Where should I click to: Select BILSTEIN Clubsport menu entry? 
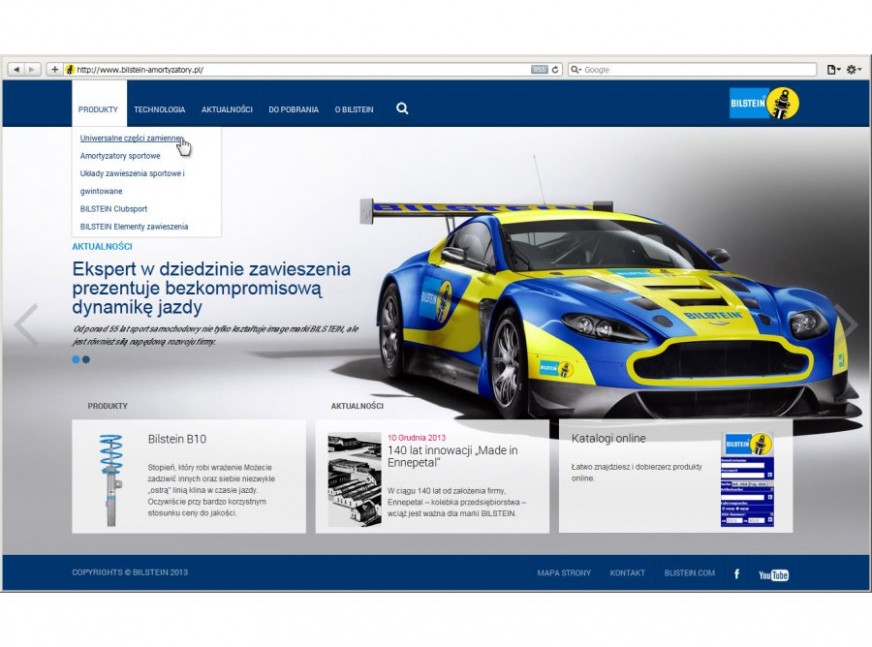(x=113, y=209)
